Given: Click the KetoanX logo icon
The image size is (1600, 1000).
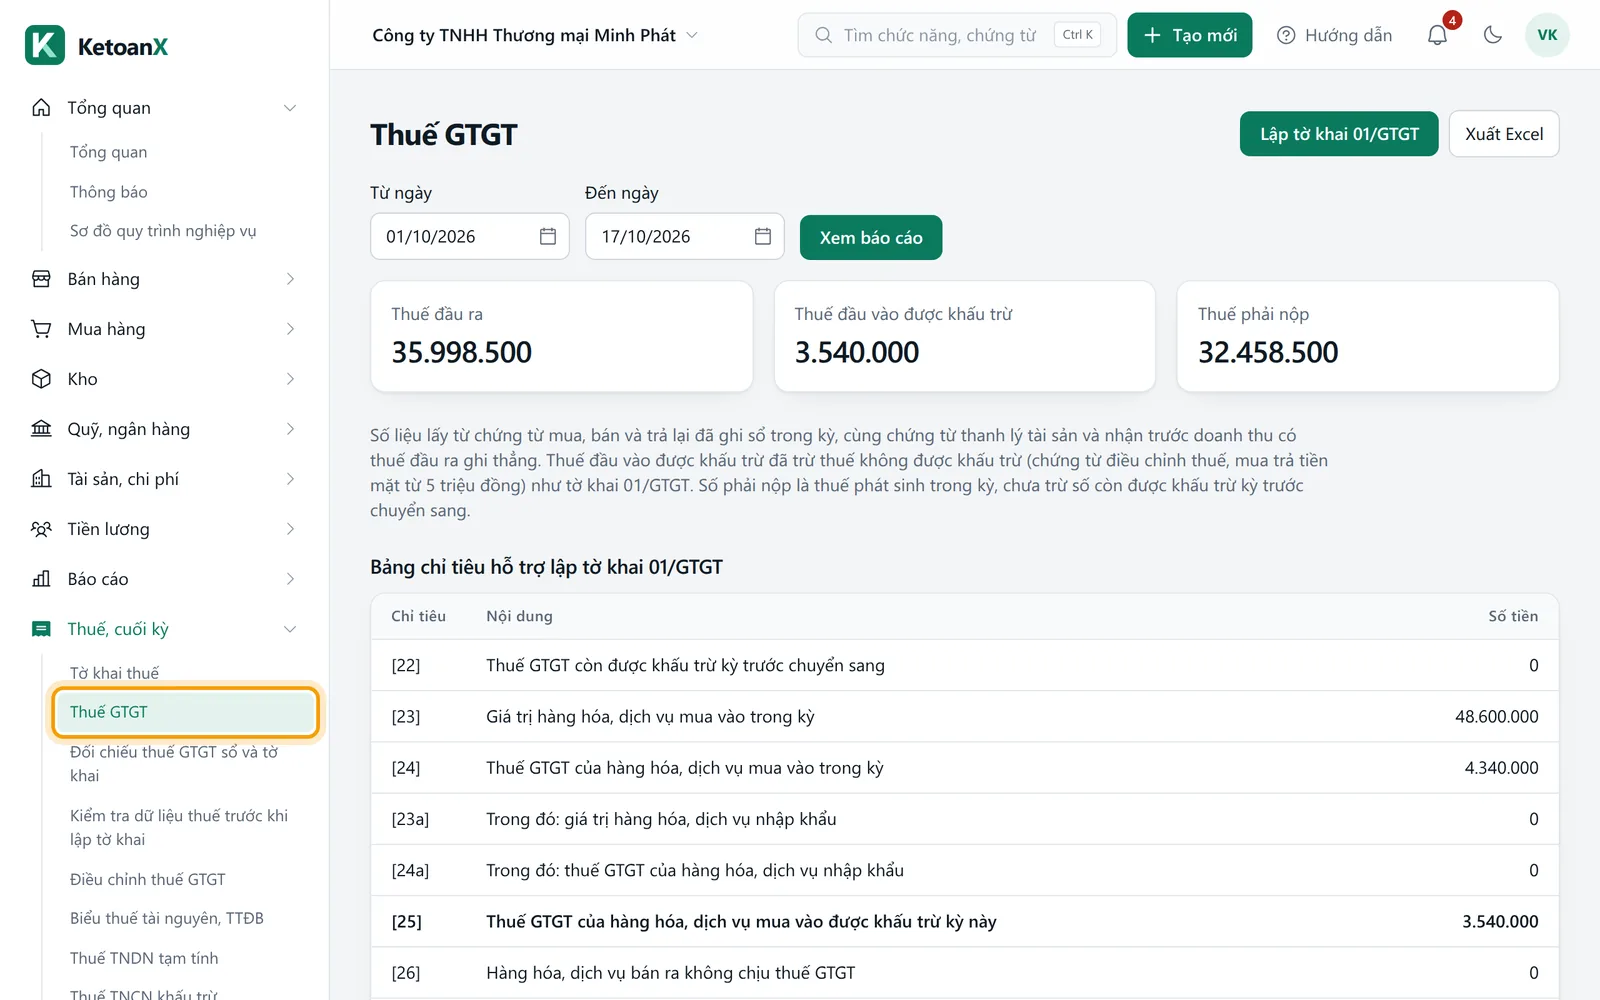Looking at the screenshot, I should pos(45,45).
